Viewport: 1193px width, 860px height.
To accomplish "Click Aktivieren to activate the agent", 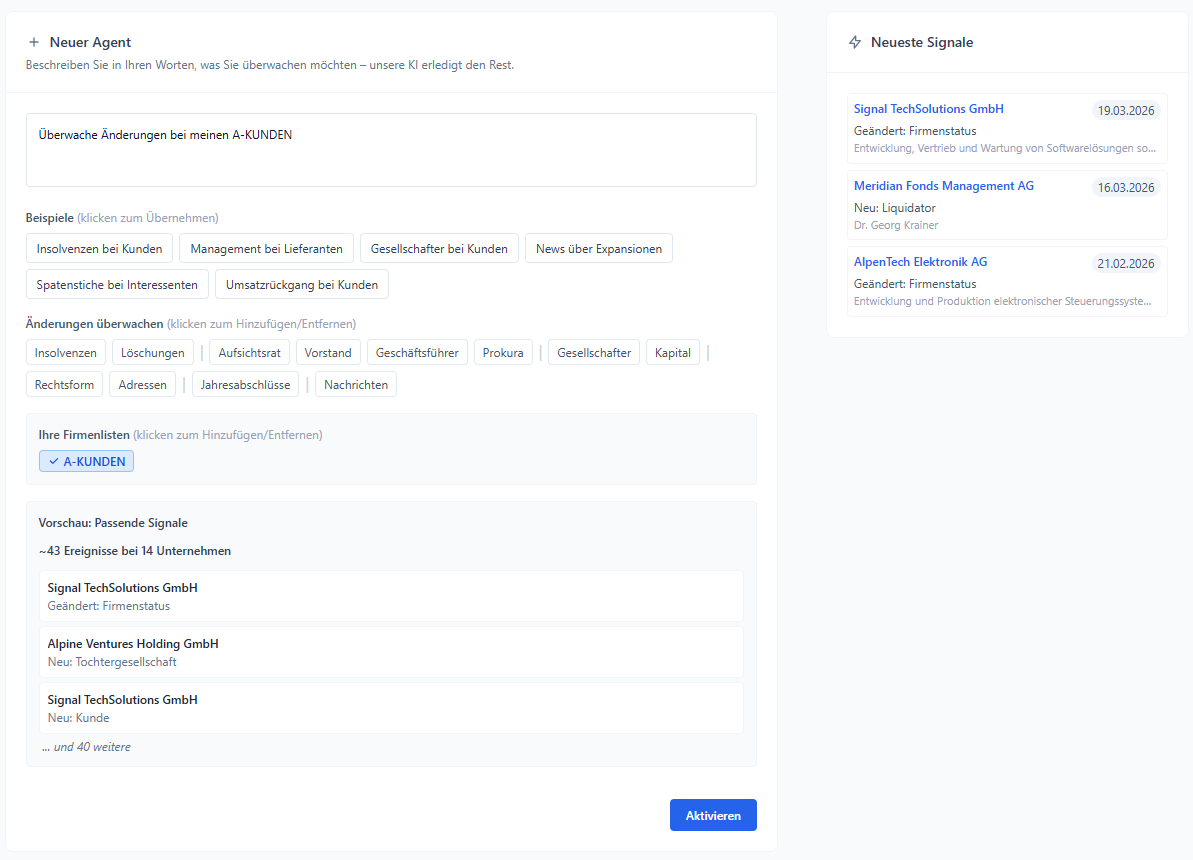I will click(713, 815).
